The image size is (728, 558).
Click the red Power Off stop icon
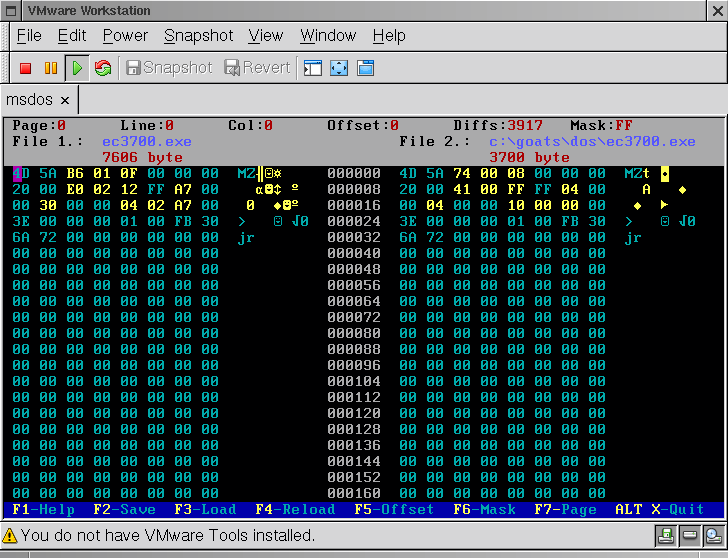[26, 68]
